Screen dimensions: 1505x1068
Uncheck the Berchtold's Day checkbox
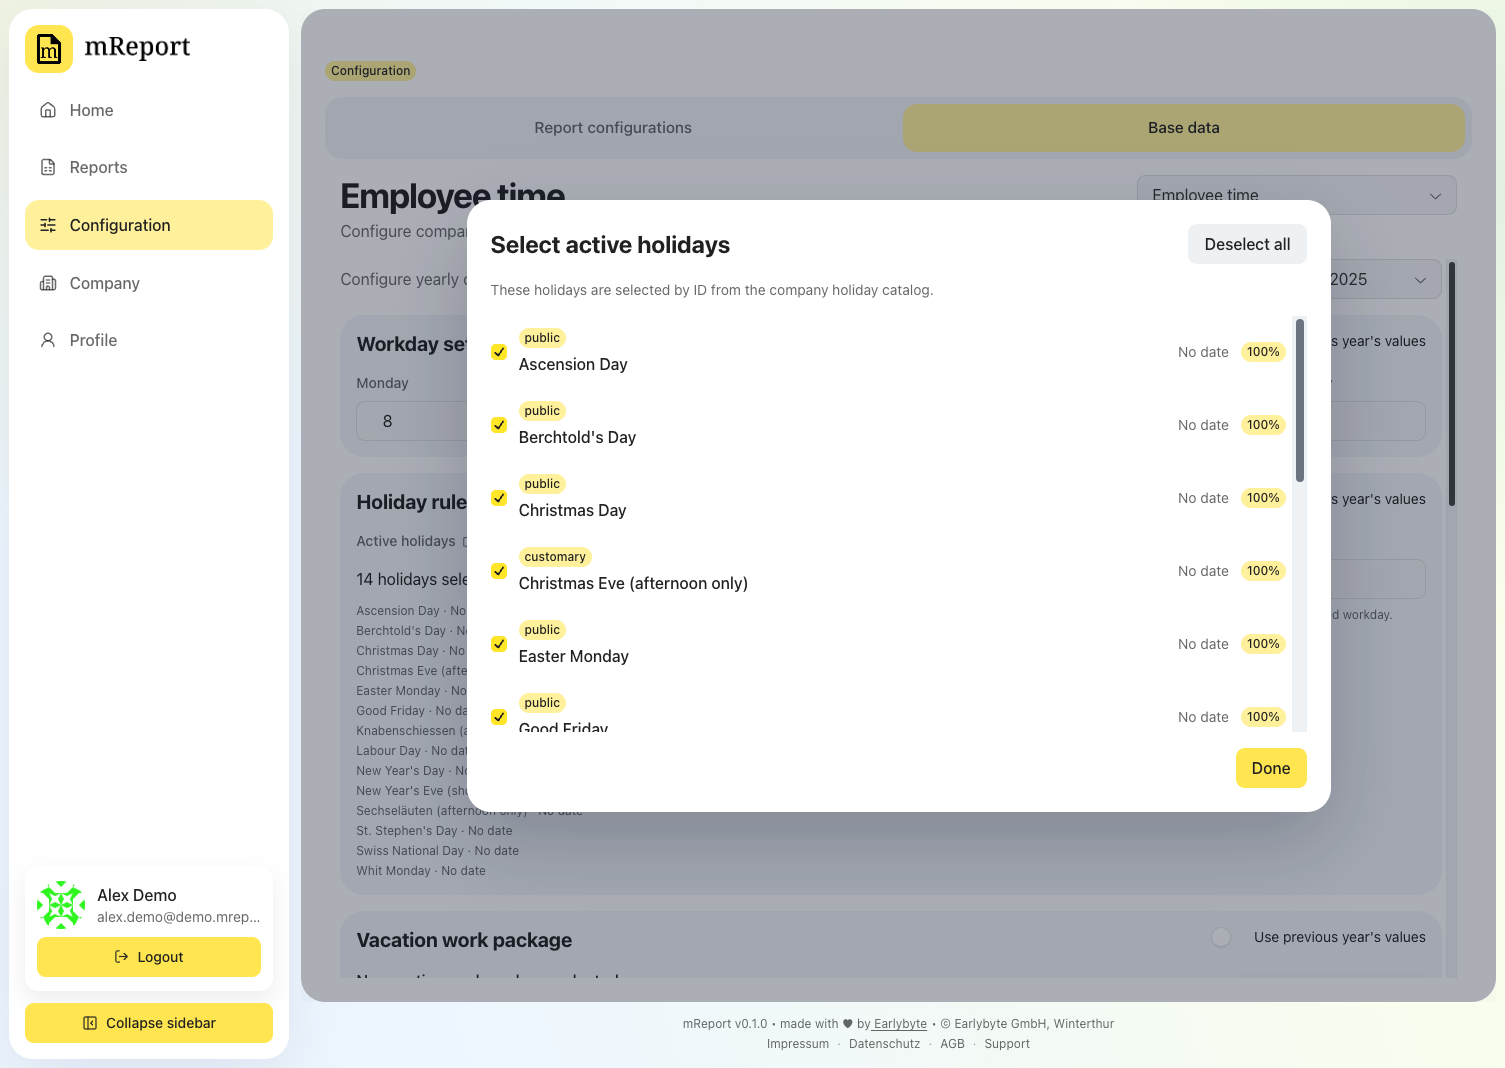499,425
